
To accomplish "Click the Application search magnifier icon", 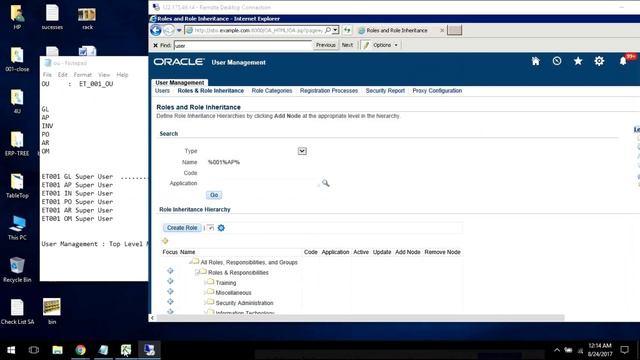I will [325, 183].
